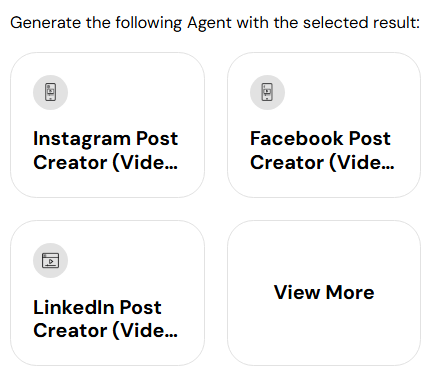The width and height of the screenshot is (434, 383).
Task: Click the LinkedIn video player window icon
Action: coord(50,260)
